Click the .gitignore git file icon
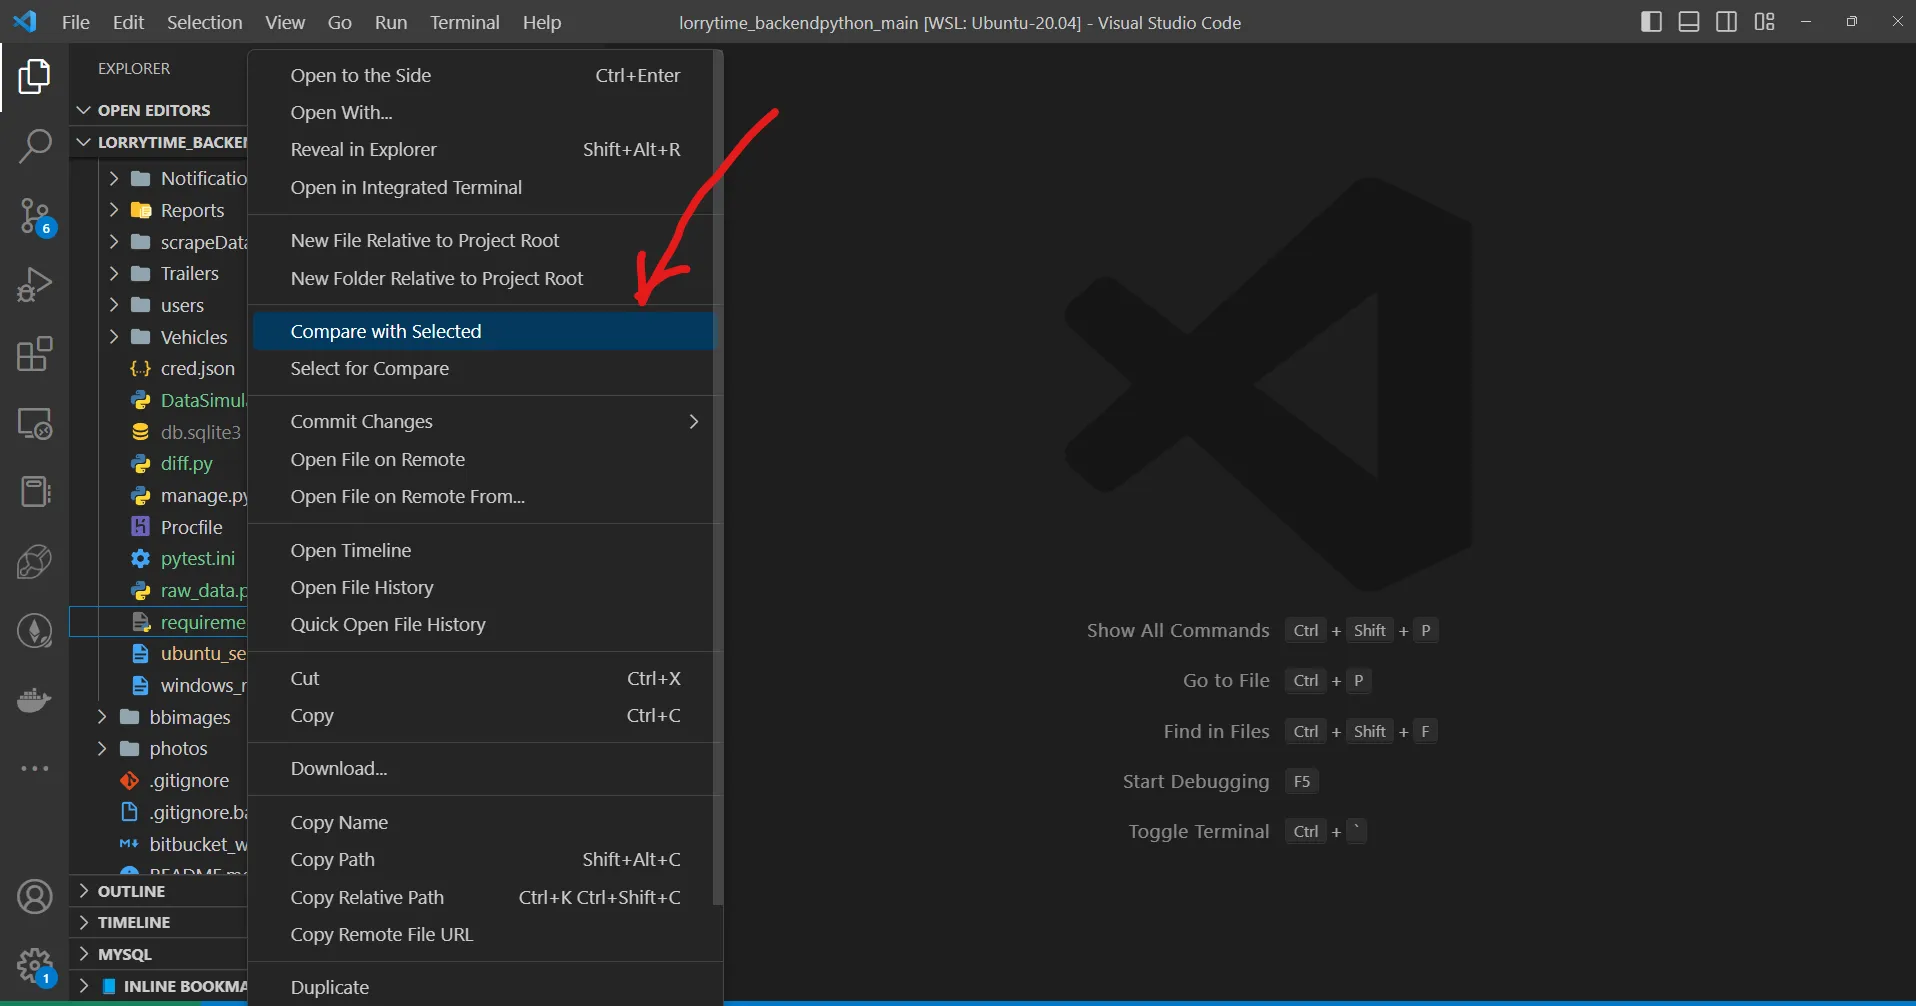Screen dimensions: 1916x1006 [129, 781]
